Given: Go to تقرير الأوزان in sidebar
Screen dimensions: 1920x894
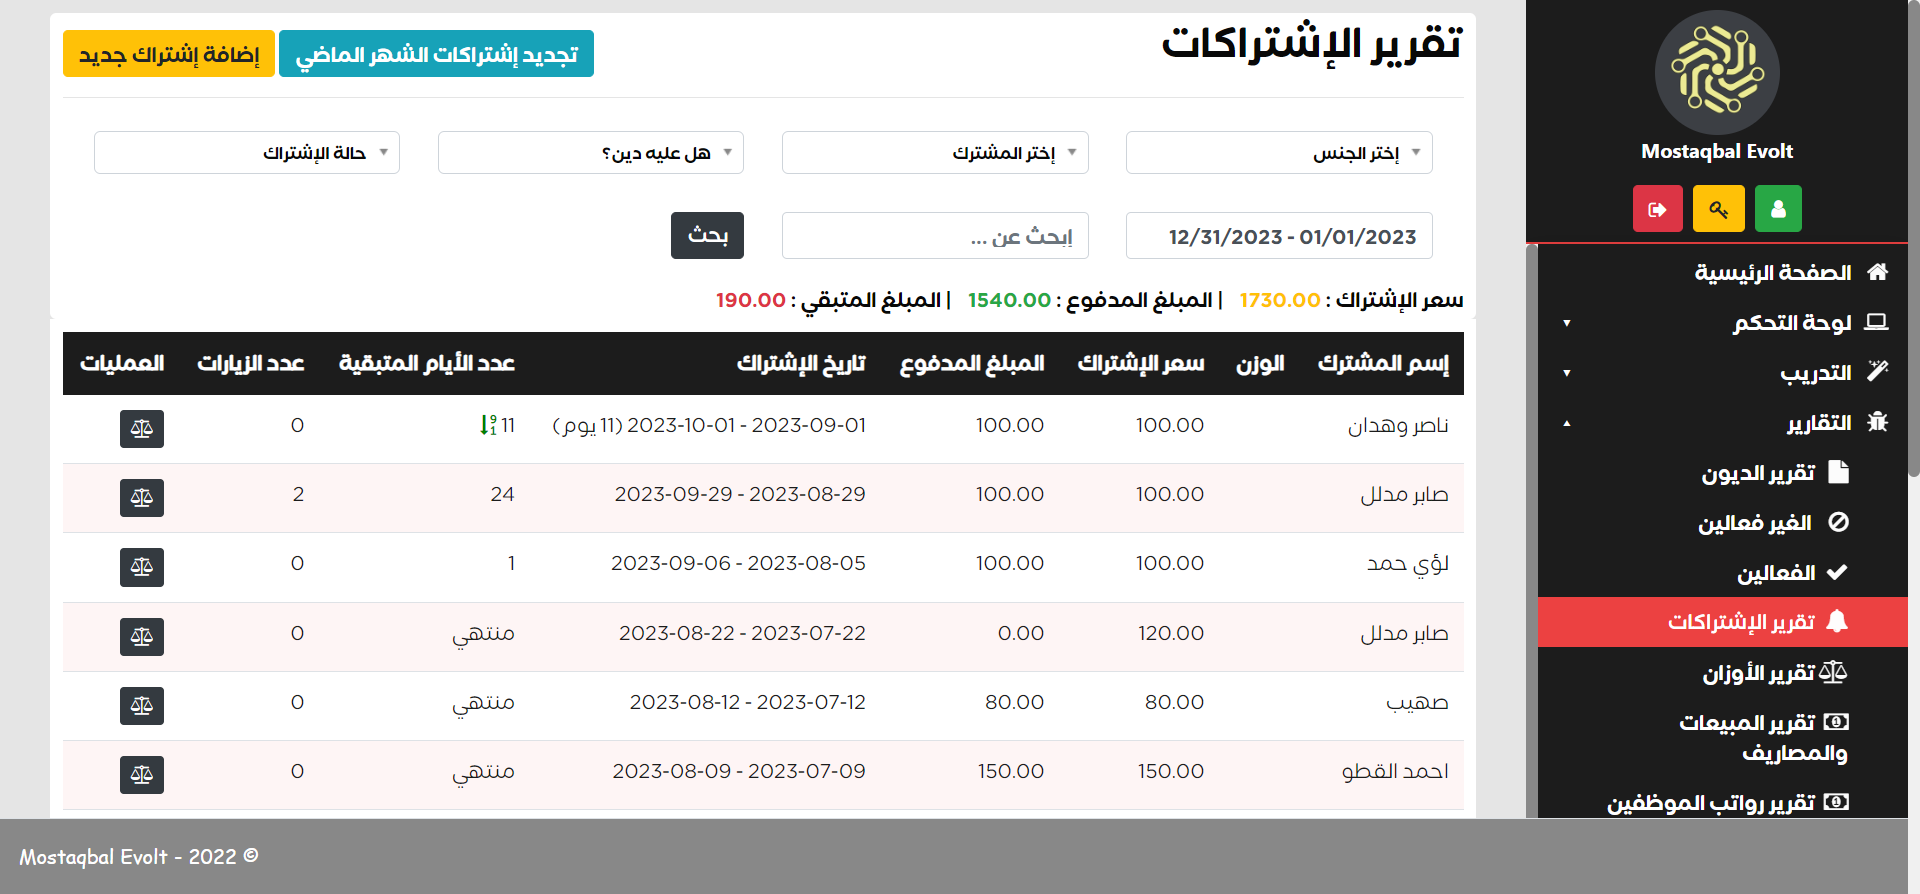Looking at the screenshot, I should [1758, 673].
